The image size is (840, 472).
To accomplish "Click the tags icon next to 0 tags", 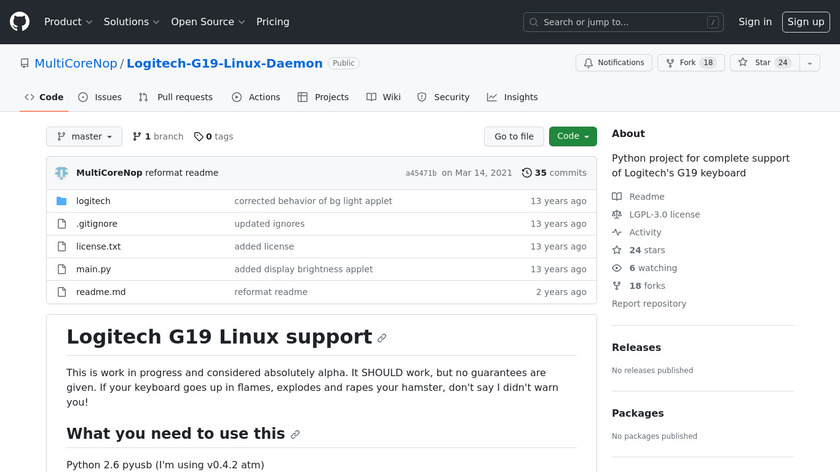I will (x=198, y=137).
